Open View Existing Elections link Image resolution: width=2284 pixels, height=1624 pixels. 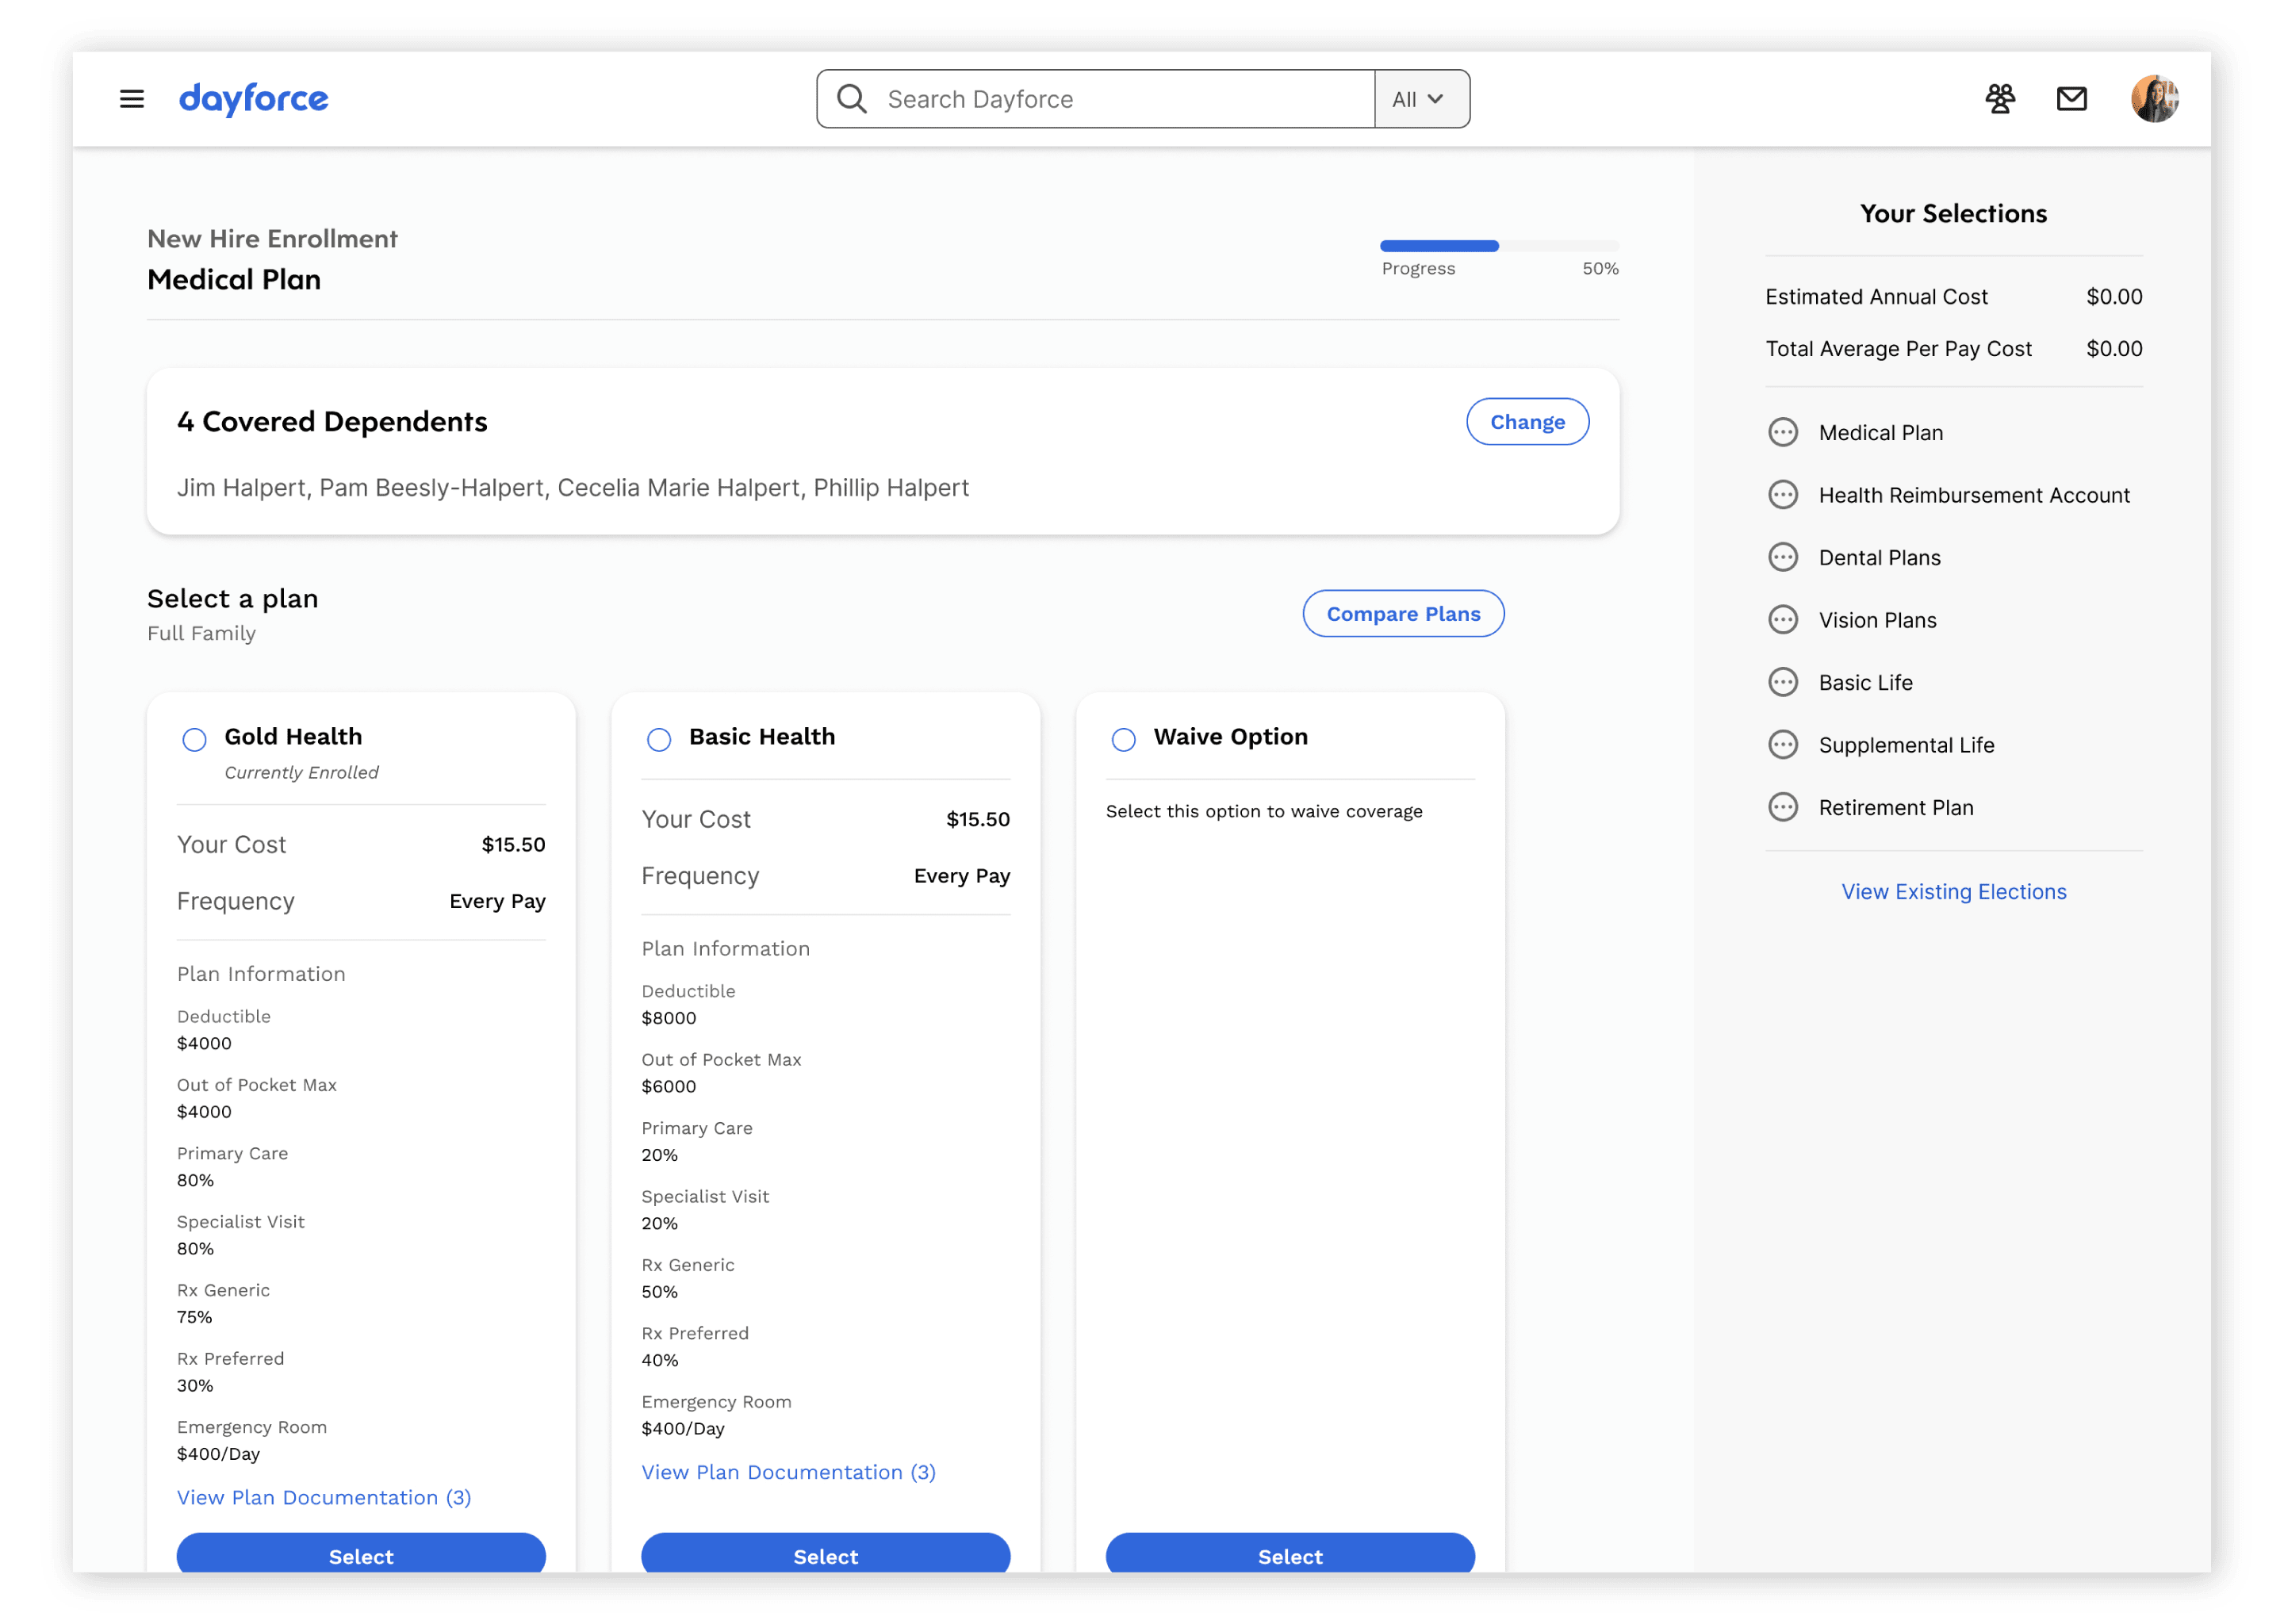pyautogui.click(x=1953, y=891)
